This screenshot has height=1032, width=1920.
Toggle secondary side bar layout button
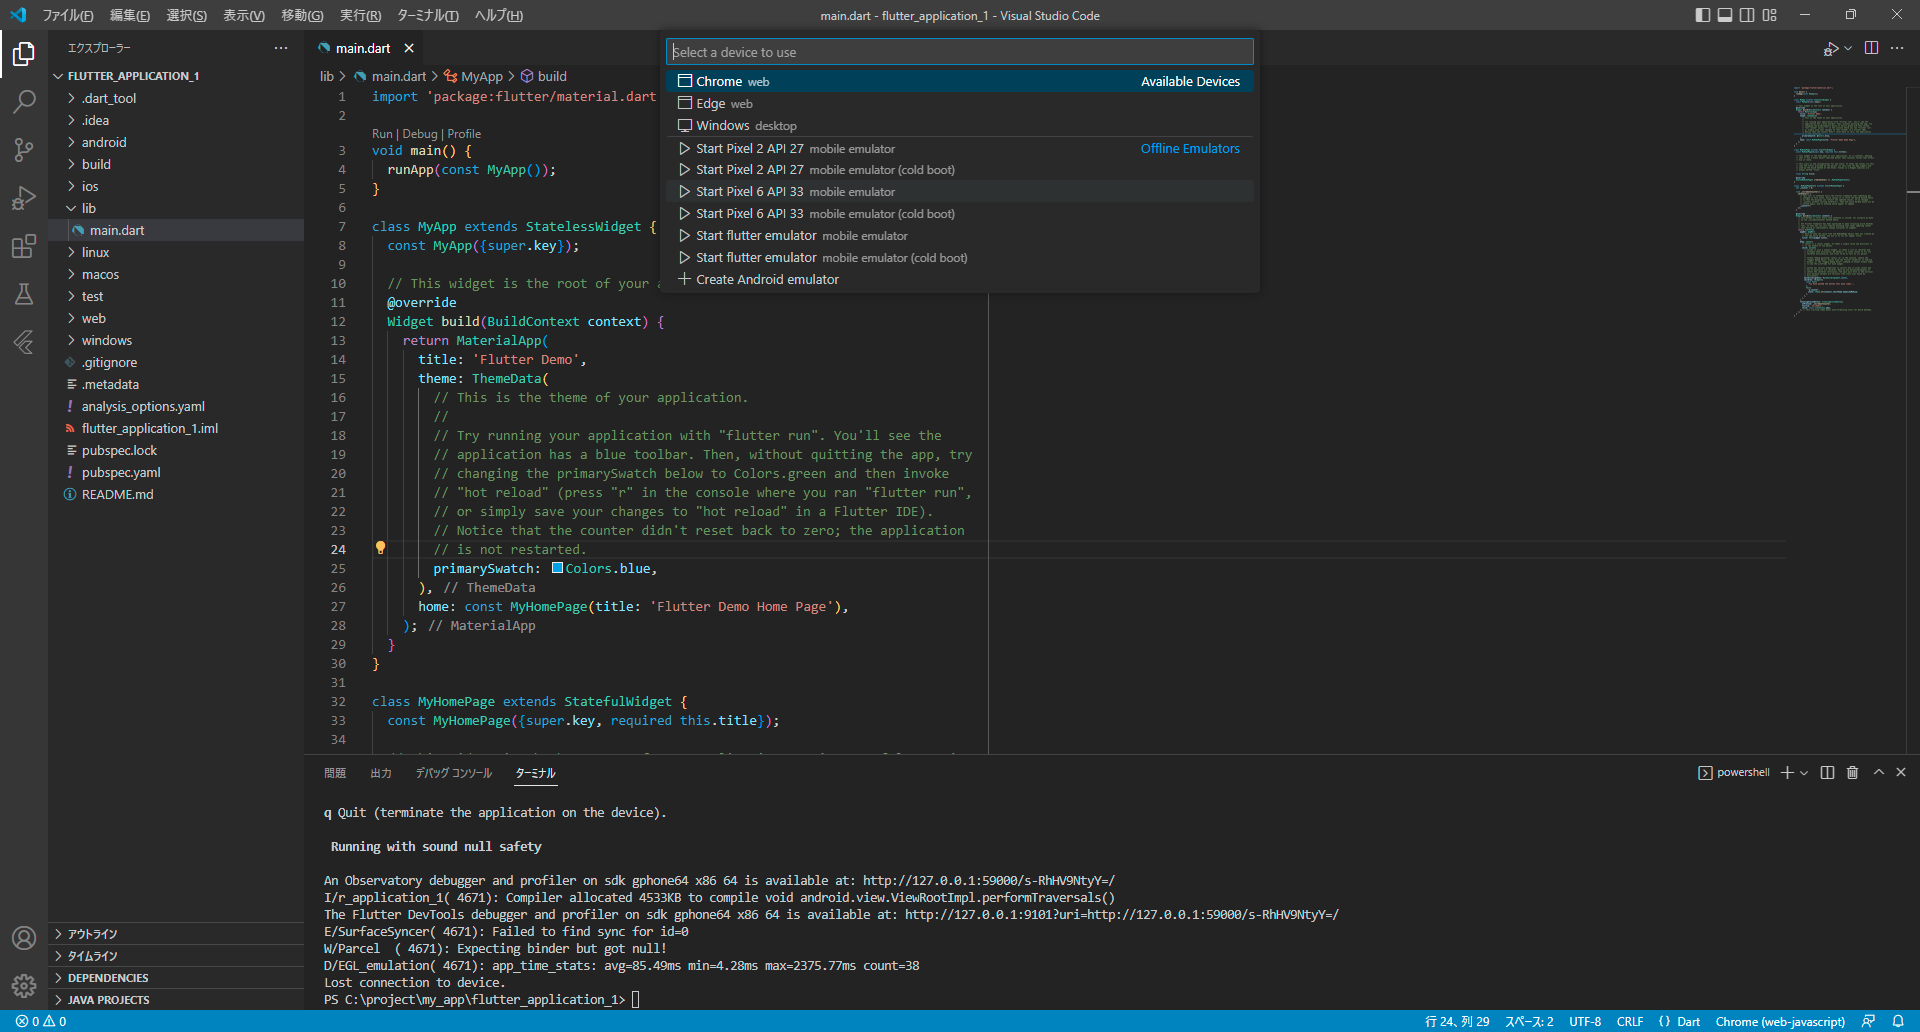tap(1747, 15)
